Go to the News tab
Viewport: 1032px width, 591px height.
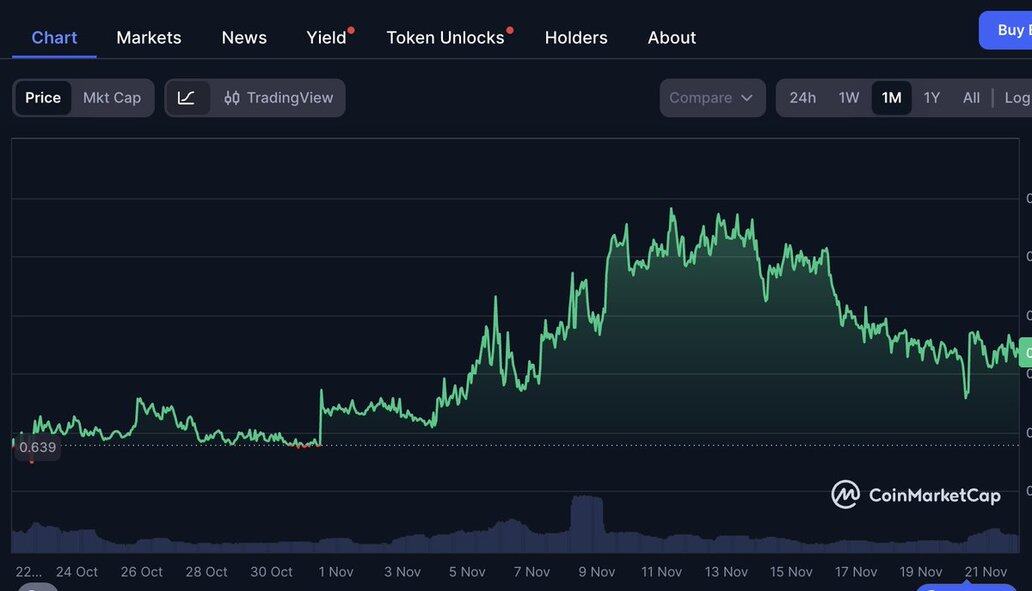tap(244, 38)
